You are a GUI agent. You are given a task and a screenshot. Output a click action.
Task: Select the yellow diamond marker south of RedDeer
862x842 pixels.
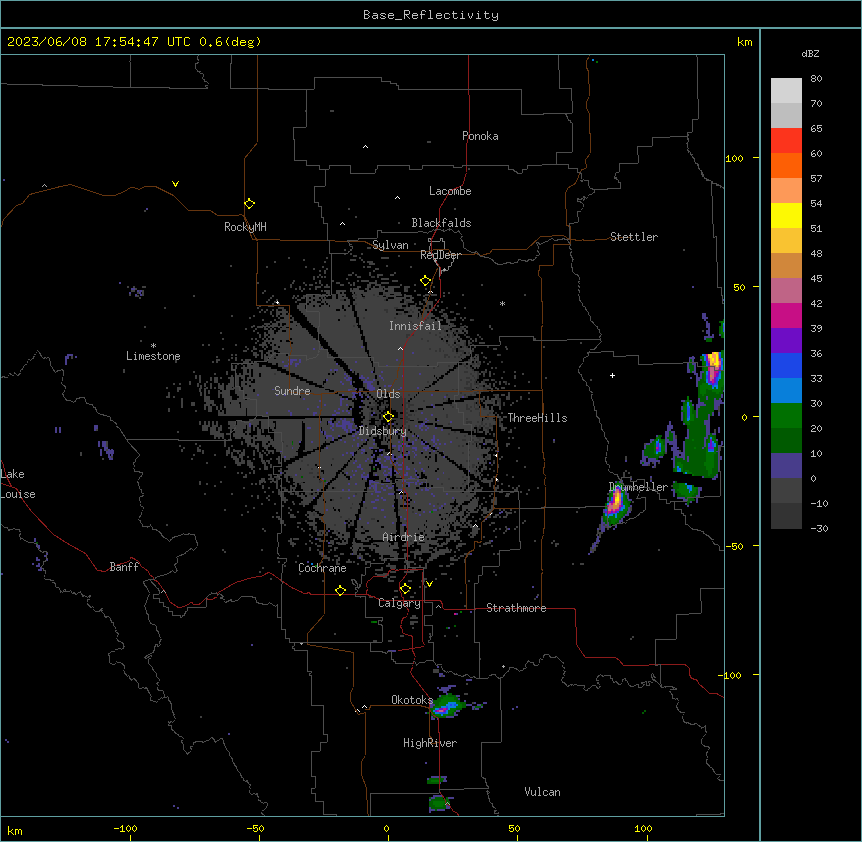pos(426,281)
